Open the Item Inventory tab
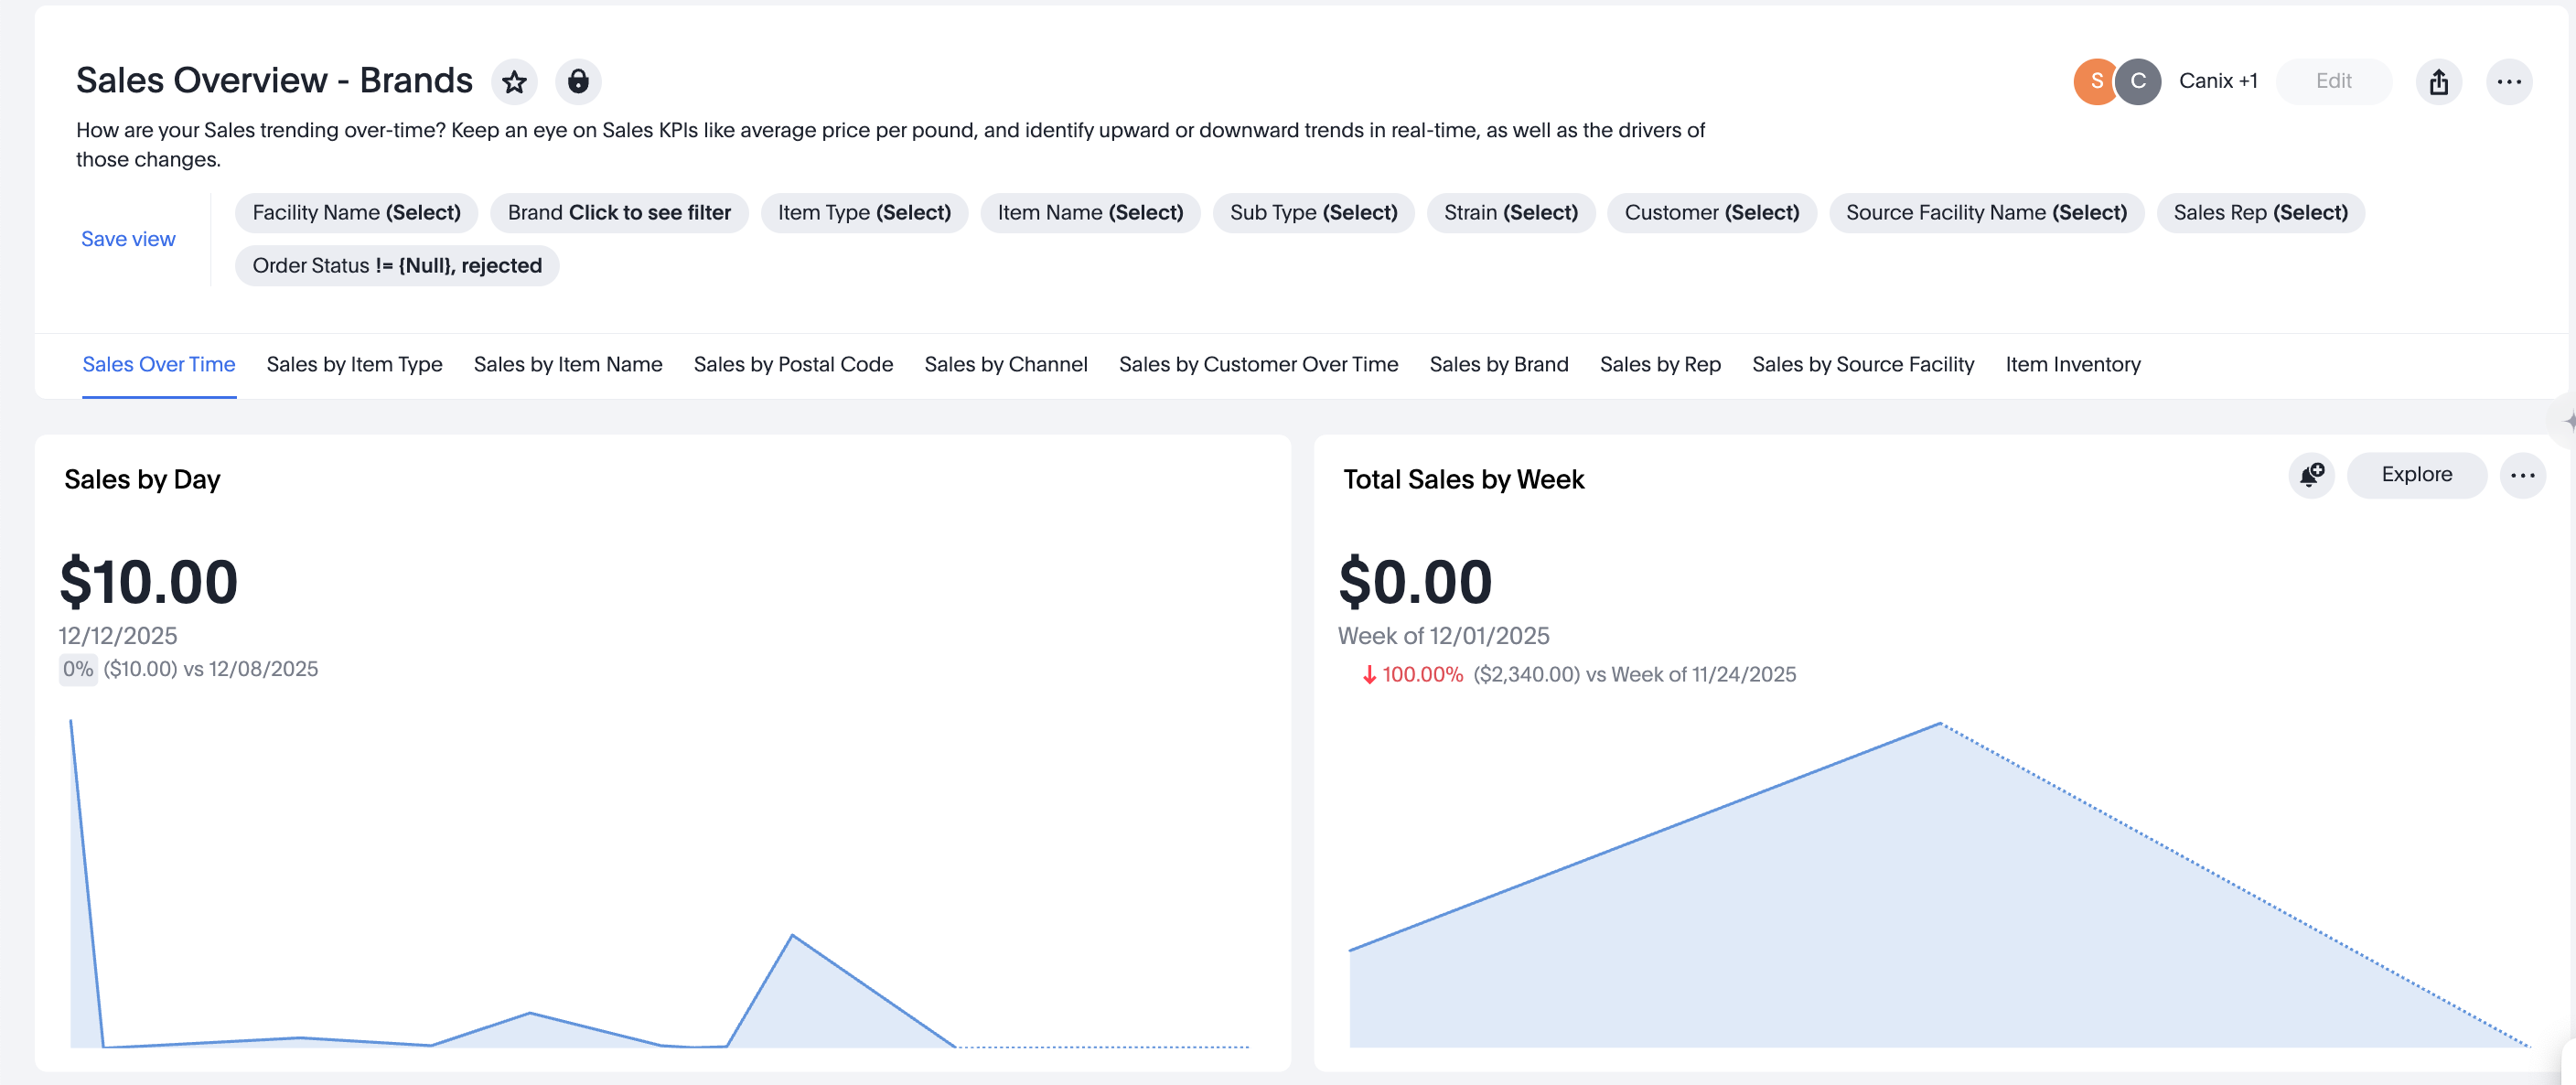 (x=2072, y=365)
